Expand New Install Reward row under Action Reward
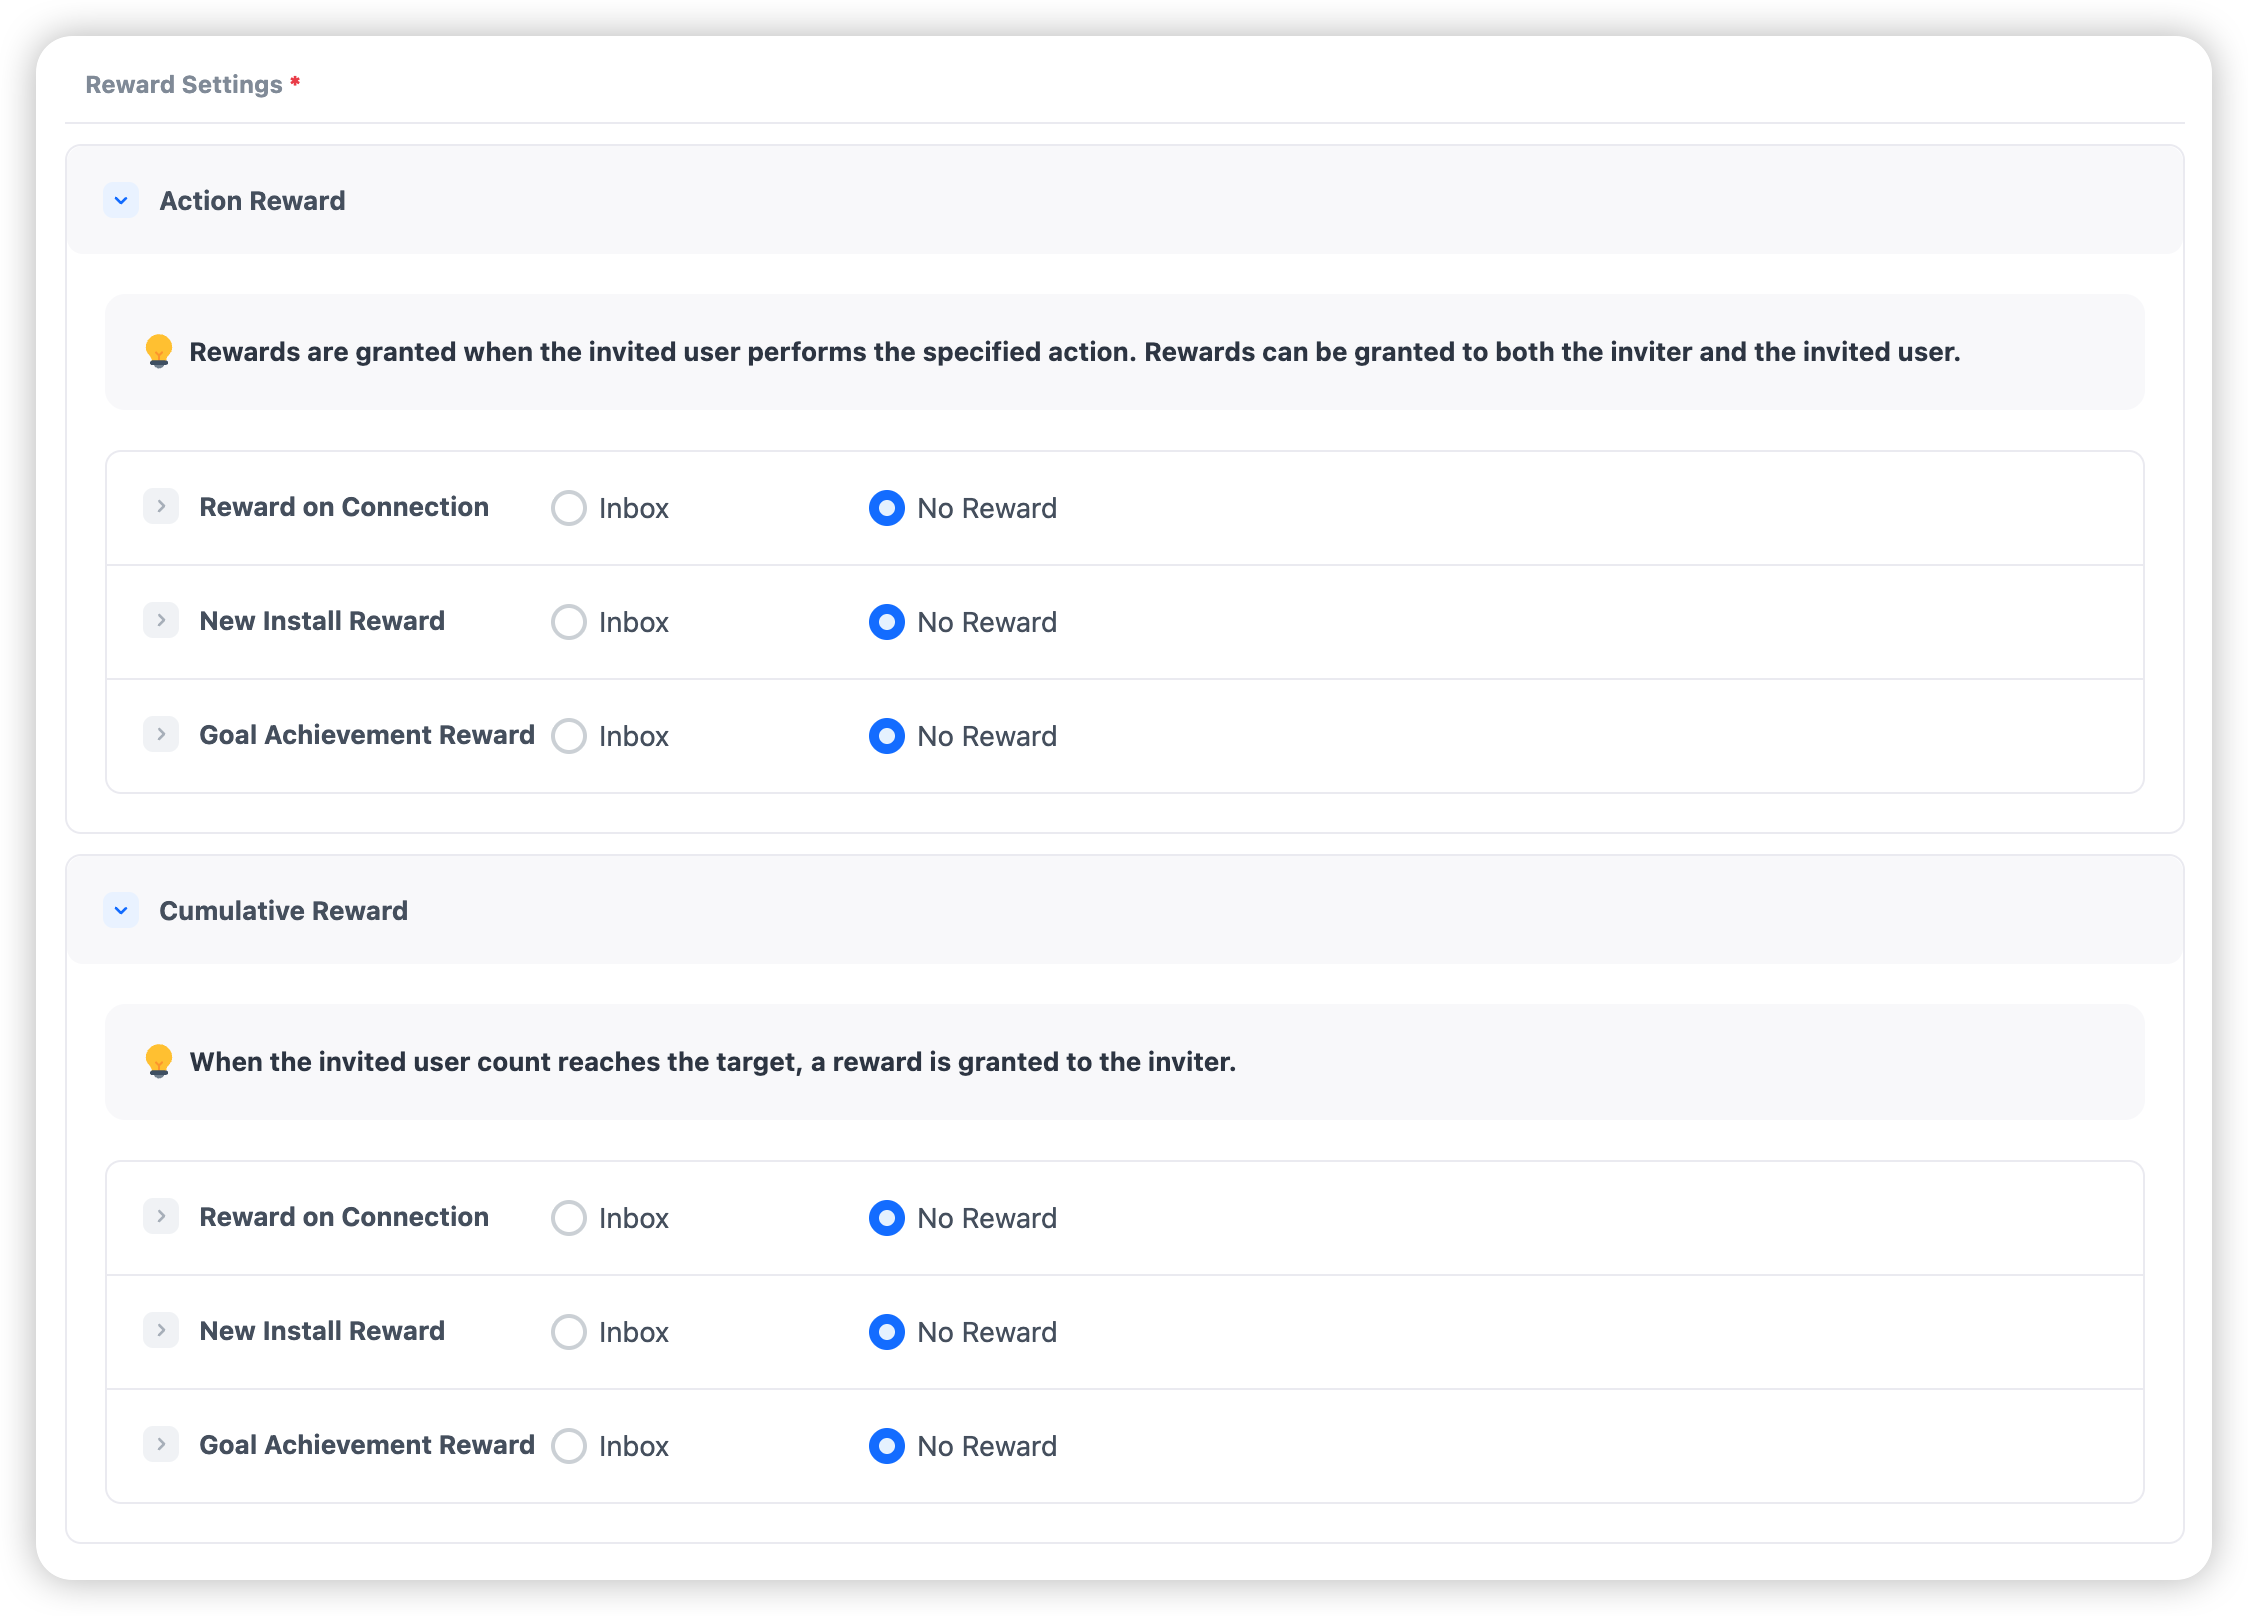The image size is (2248, 1616). (161, 621)
